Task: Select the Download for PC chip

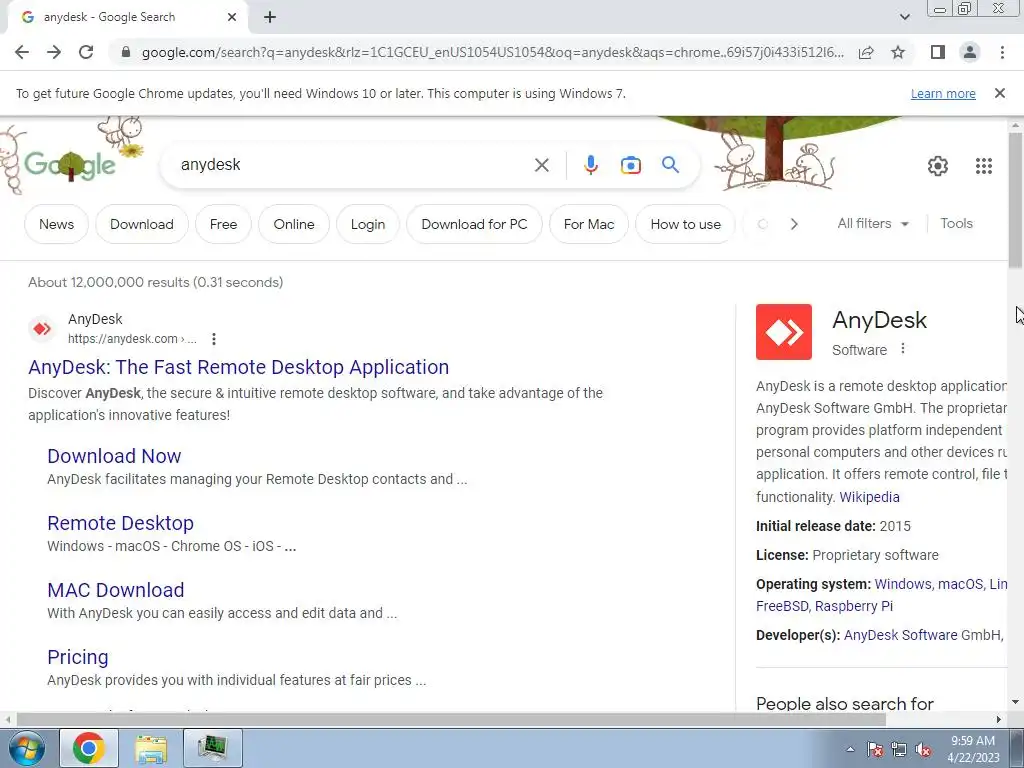Action: click(x=474, y=224)
